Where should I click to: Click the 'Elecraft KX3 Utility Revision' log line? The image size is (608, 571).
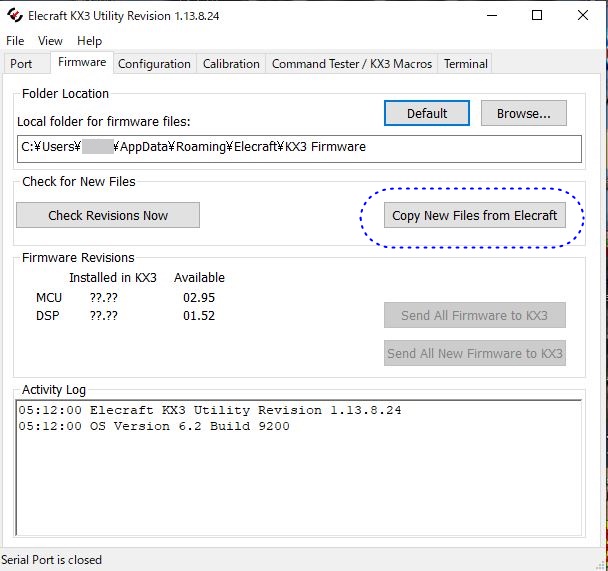tap(210, 410)
